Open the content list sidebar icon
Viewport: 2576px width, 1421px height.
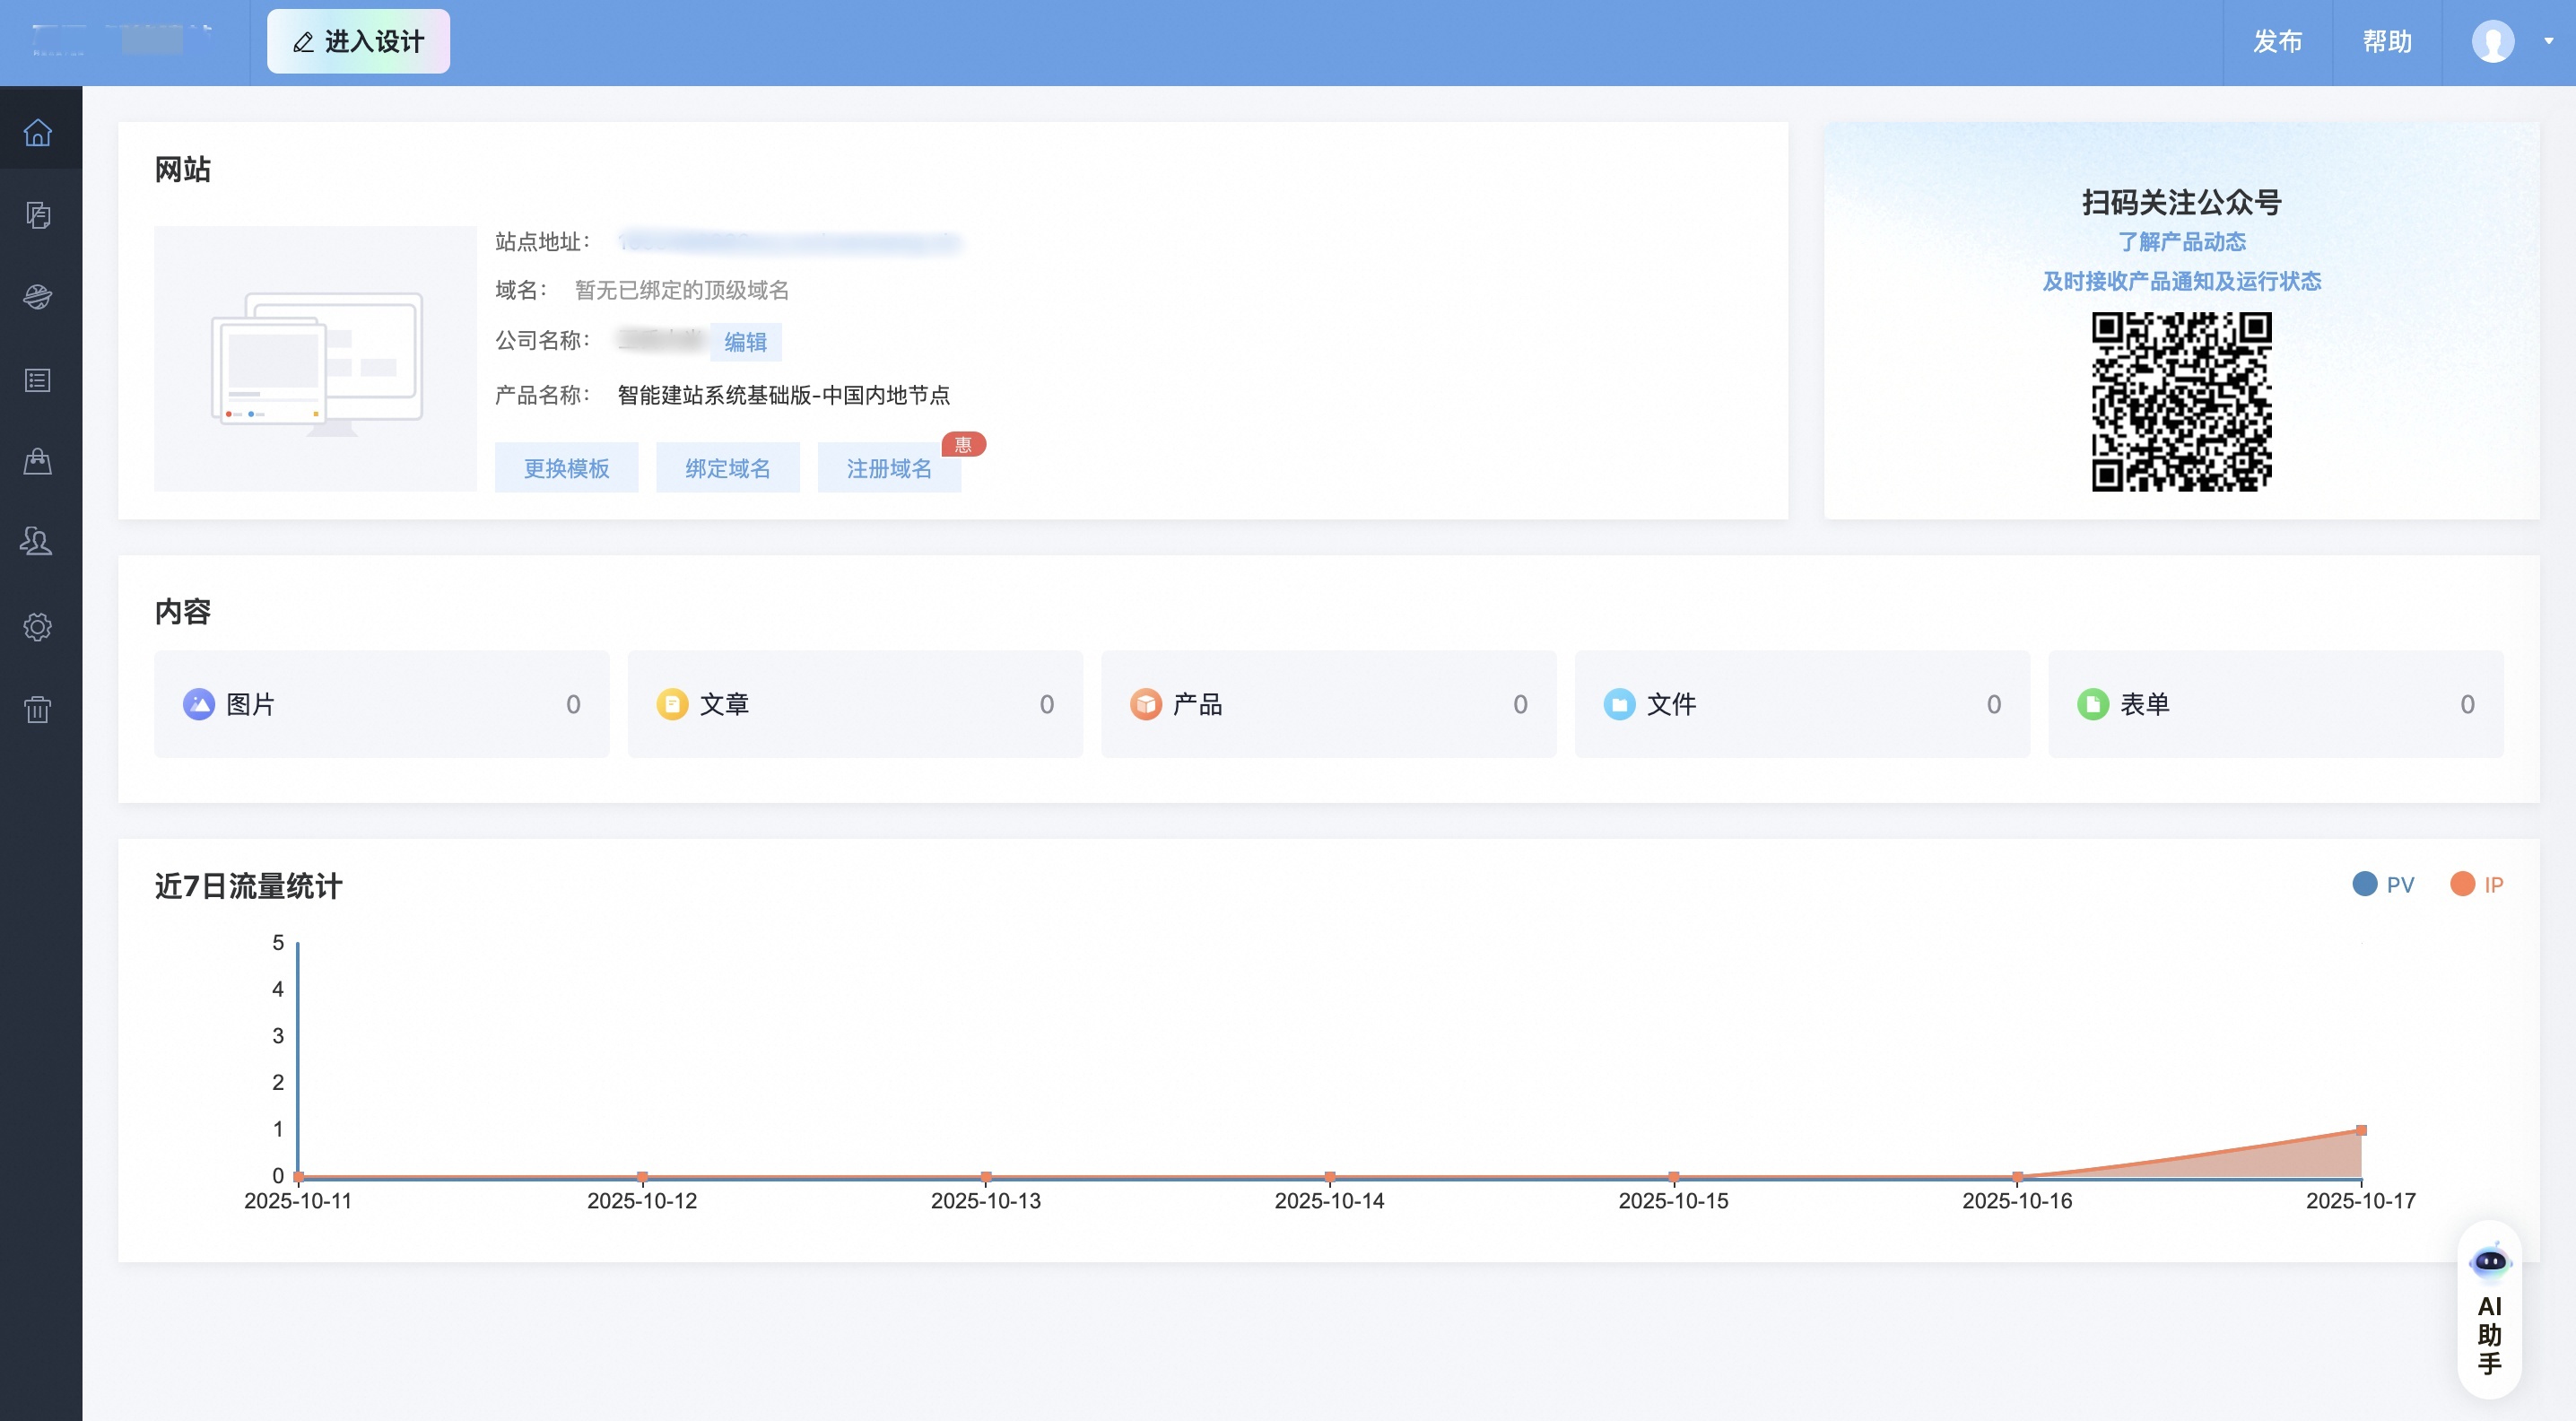pyautogui.click(x=38, y=380)
